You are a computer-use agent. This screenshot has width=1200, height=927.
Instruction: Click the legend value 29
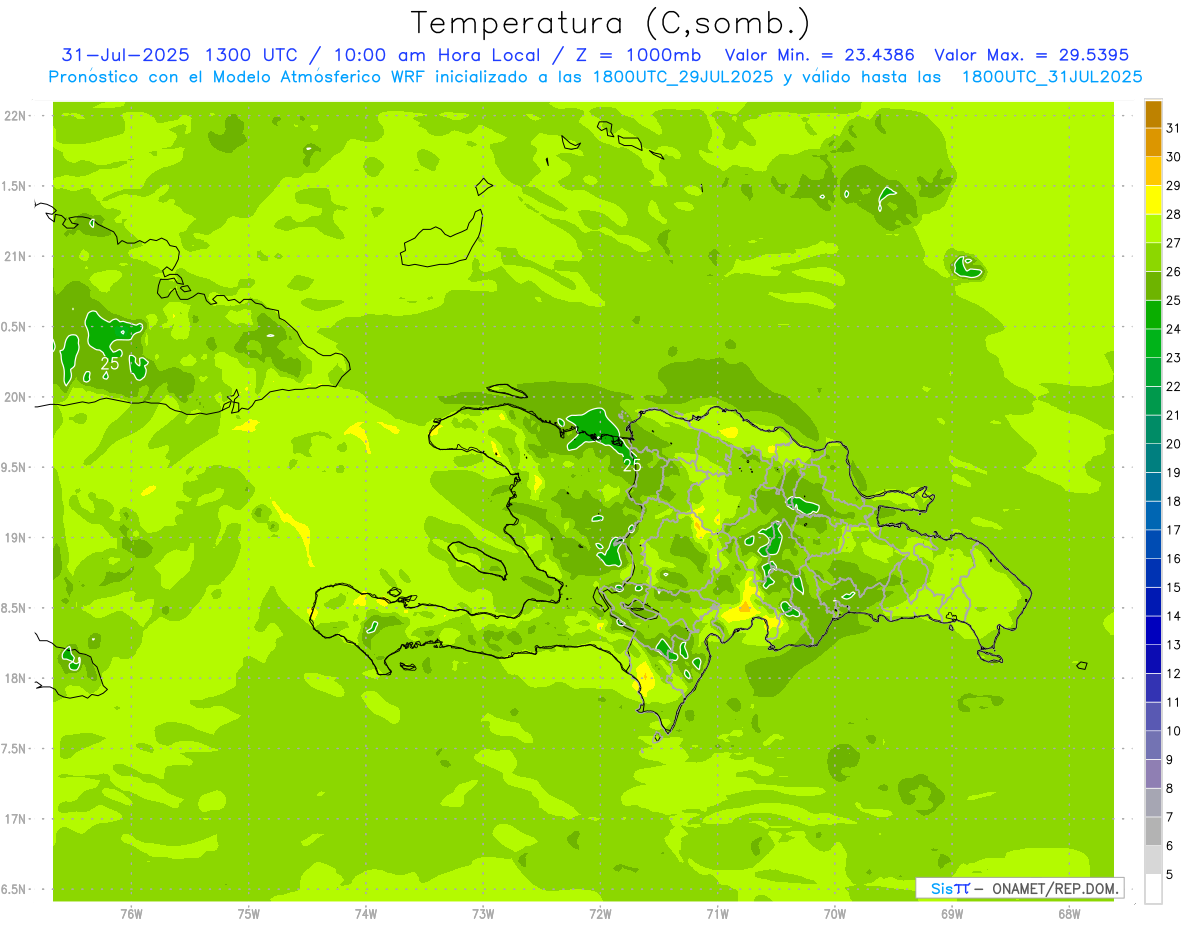tap(1174, 186)
